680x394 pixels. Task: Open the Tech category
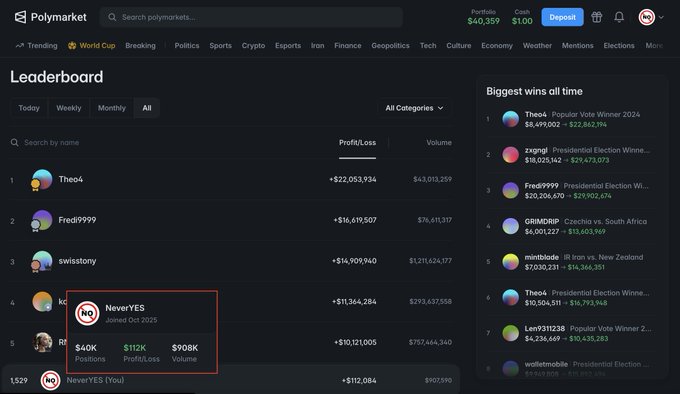coord(428,46)
